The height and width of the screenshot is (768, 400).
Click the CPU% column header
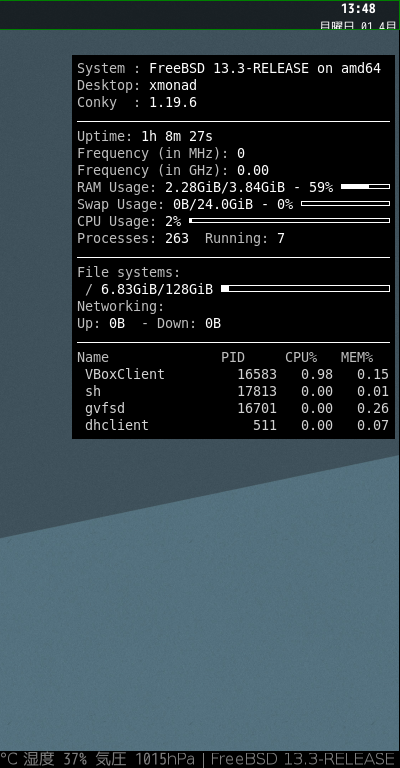click(301, 358)
